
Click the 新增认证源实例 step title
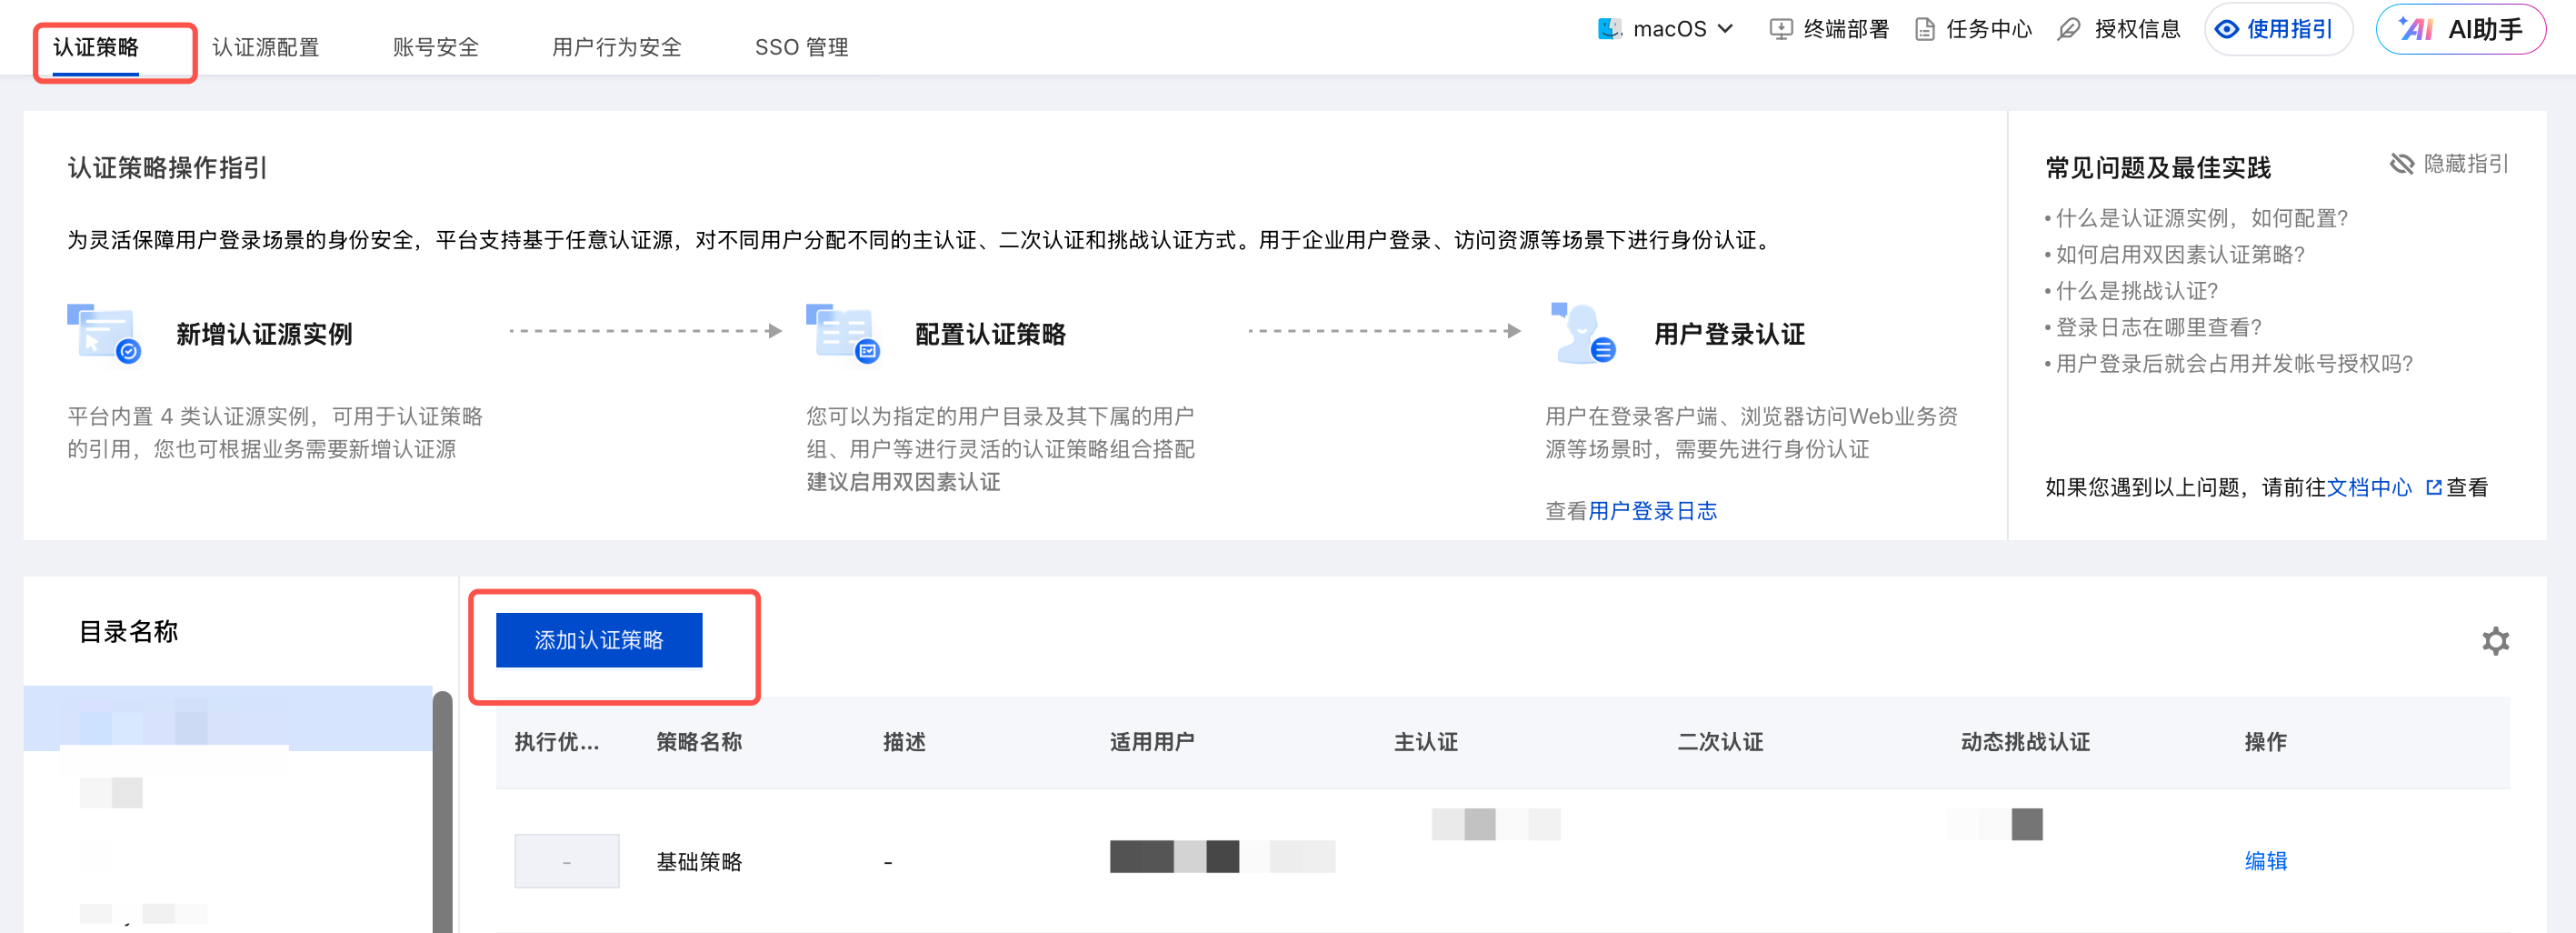(x=264, y=334)
